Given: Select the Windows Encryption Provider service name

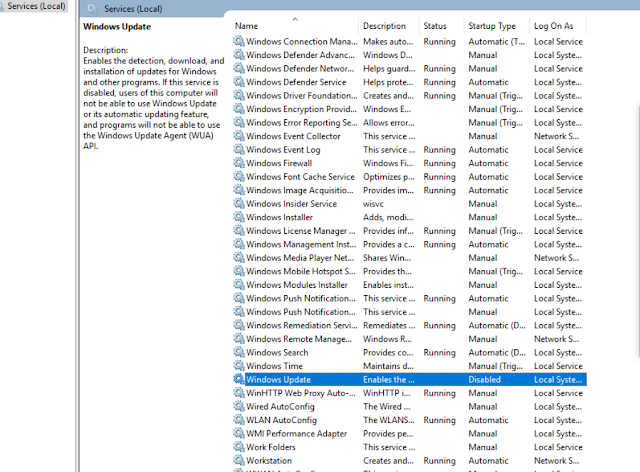Looking at the screenshot, I should tap(301, 109).
